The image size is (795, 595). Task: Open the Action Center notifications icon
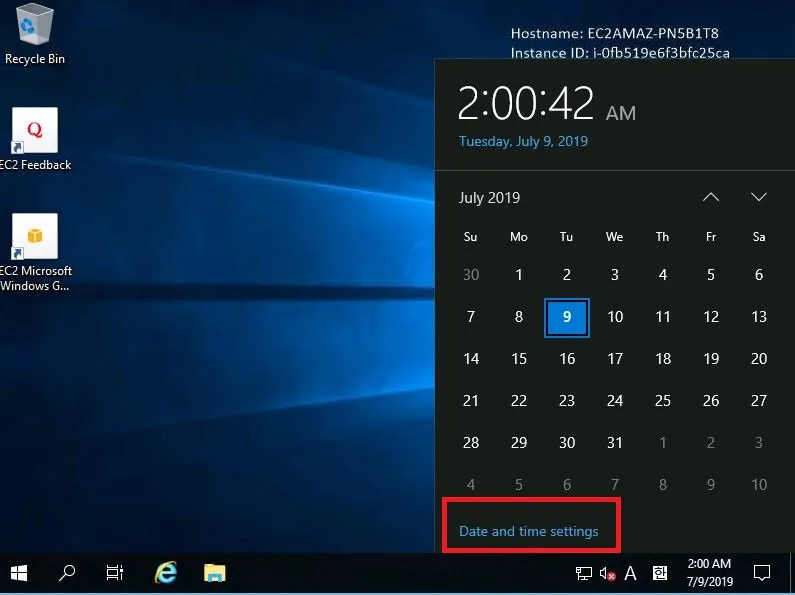(761, 573)
